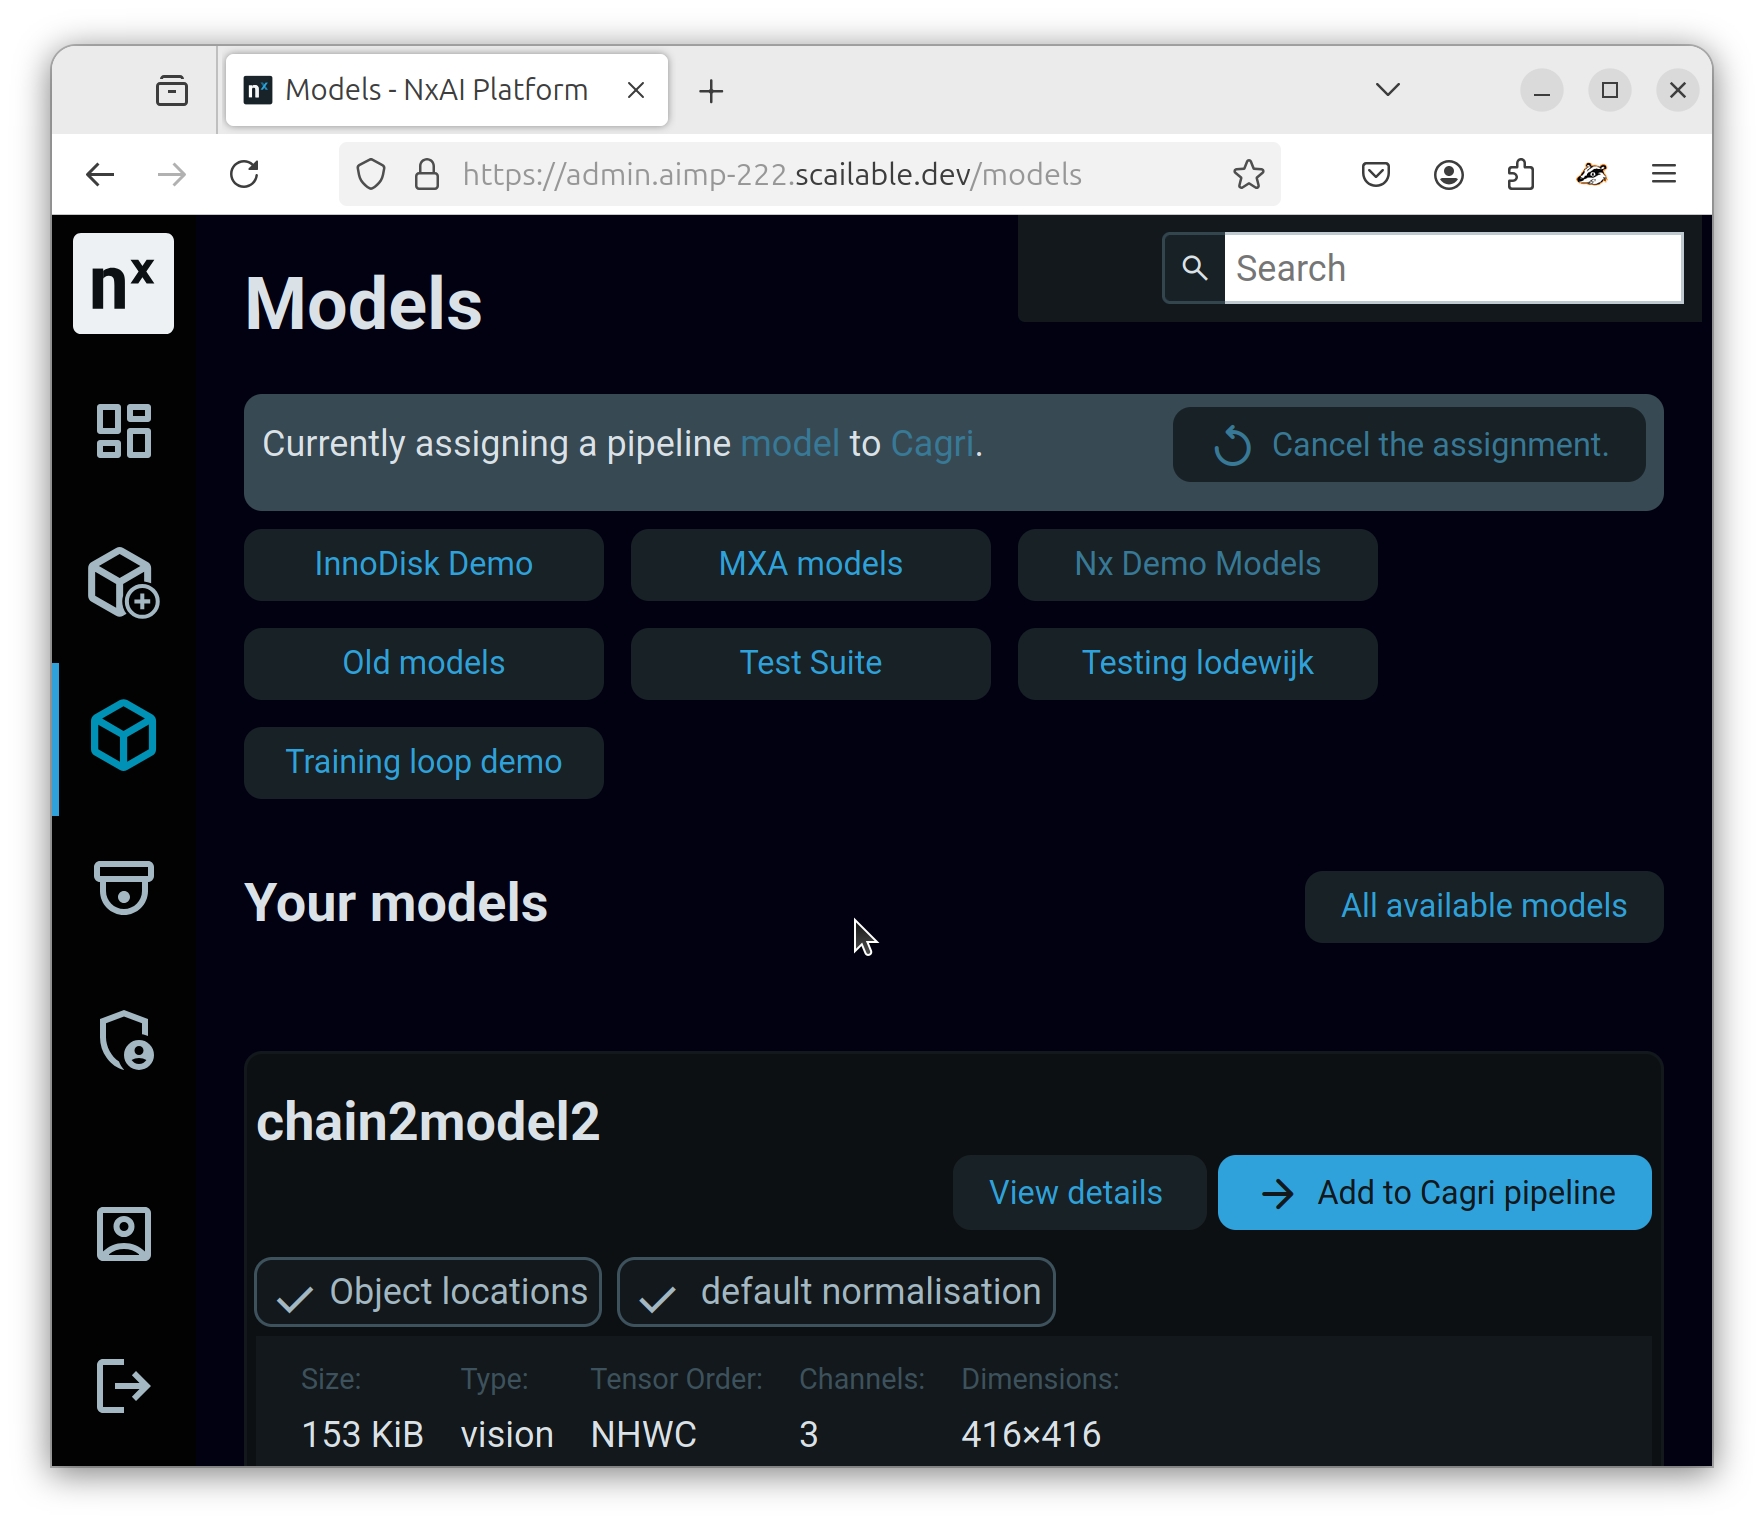Click the Nx logo home icon
This screenshot has height=1524, width=1764.
[x=123, y=284]
